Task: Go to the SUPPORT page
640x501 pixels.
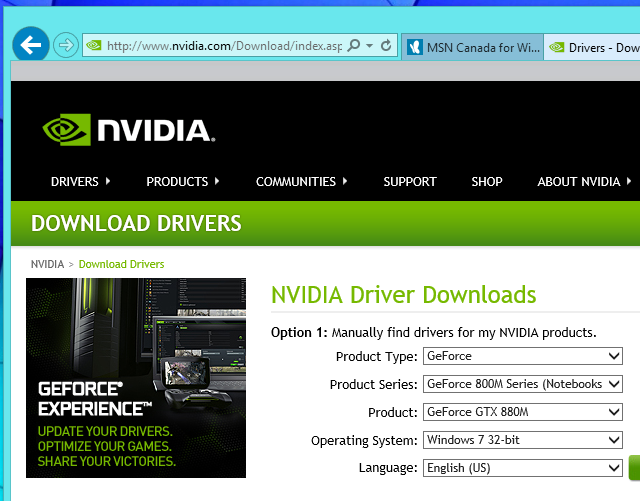Action: tap(410, 181)
